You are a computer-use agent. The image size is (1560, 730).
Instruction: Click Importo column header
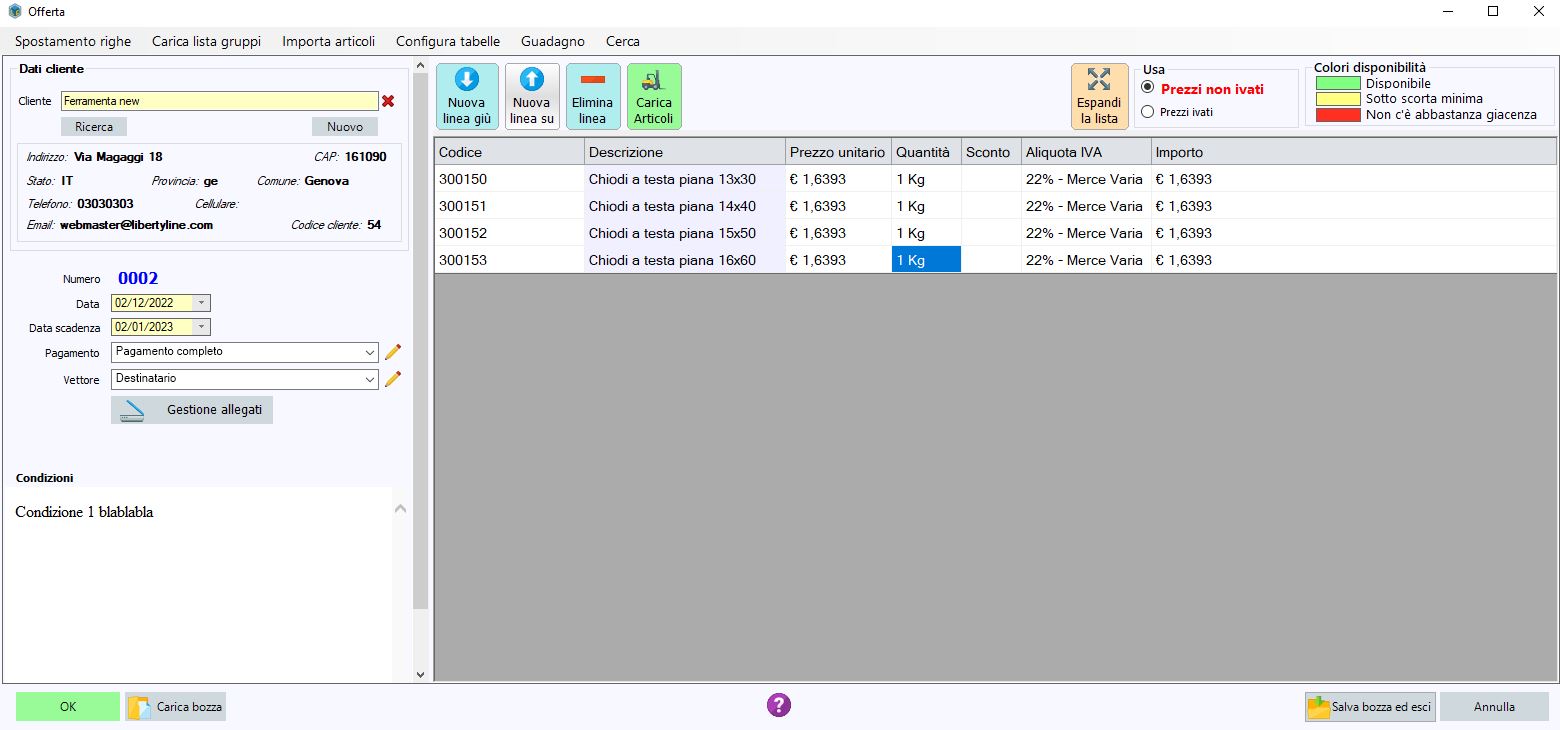(1354, 152)
